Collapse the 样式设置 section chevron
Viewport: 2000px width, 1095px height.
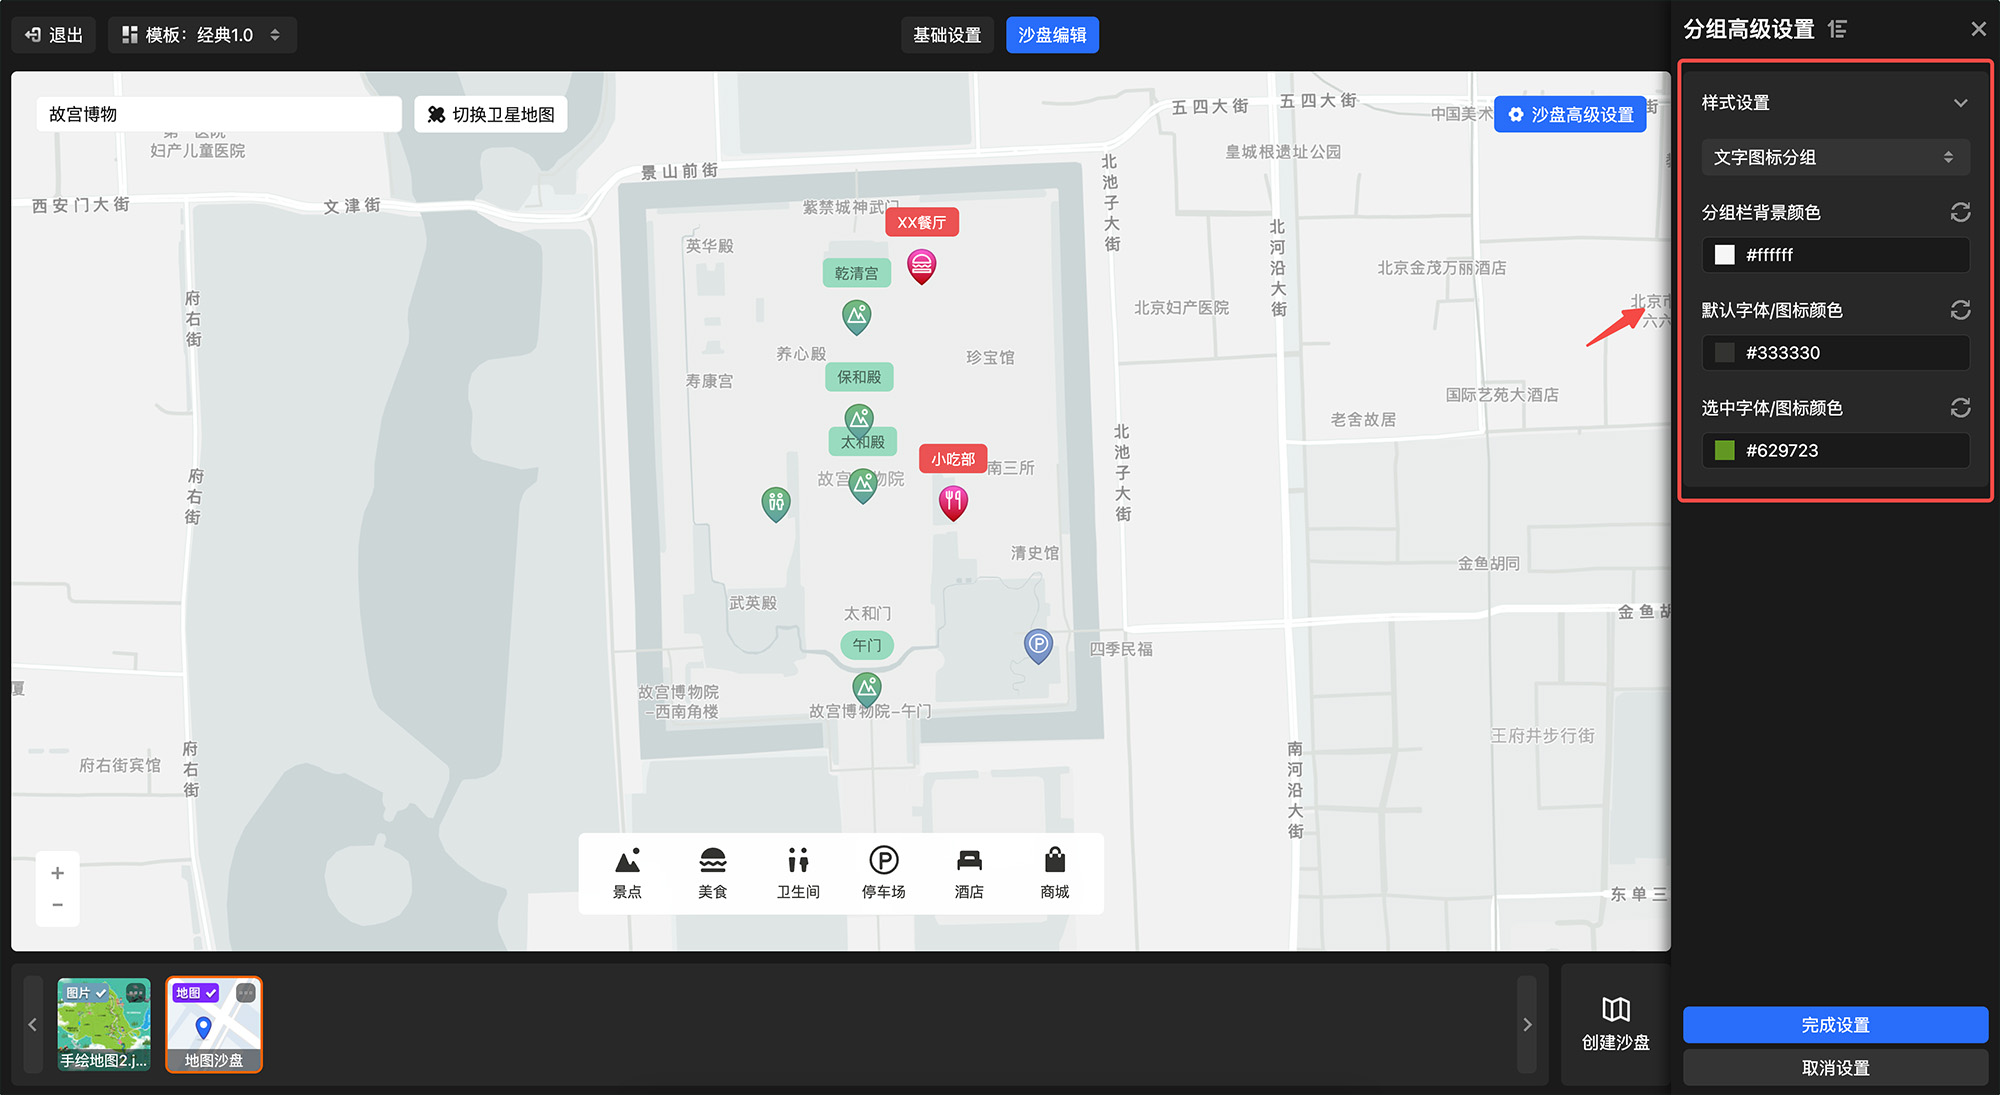pyautogui.click(x=1960, y=103)
